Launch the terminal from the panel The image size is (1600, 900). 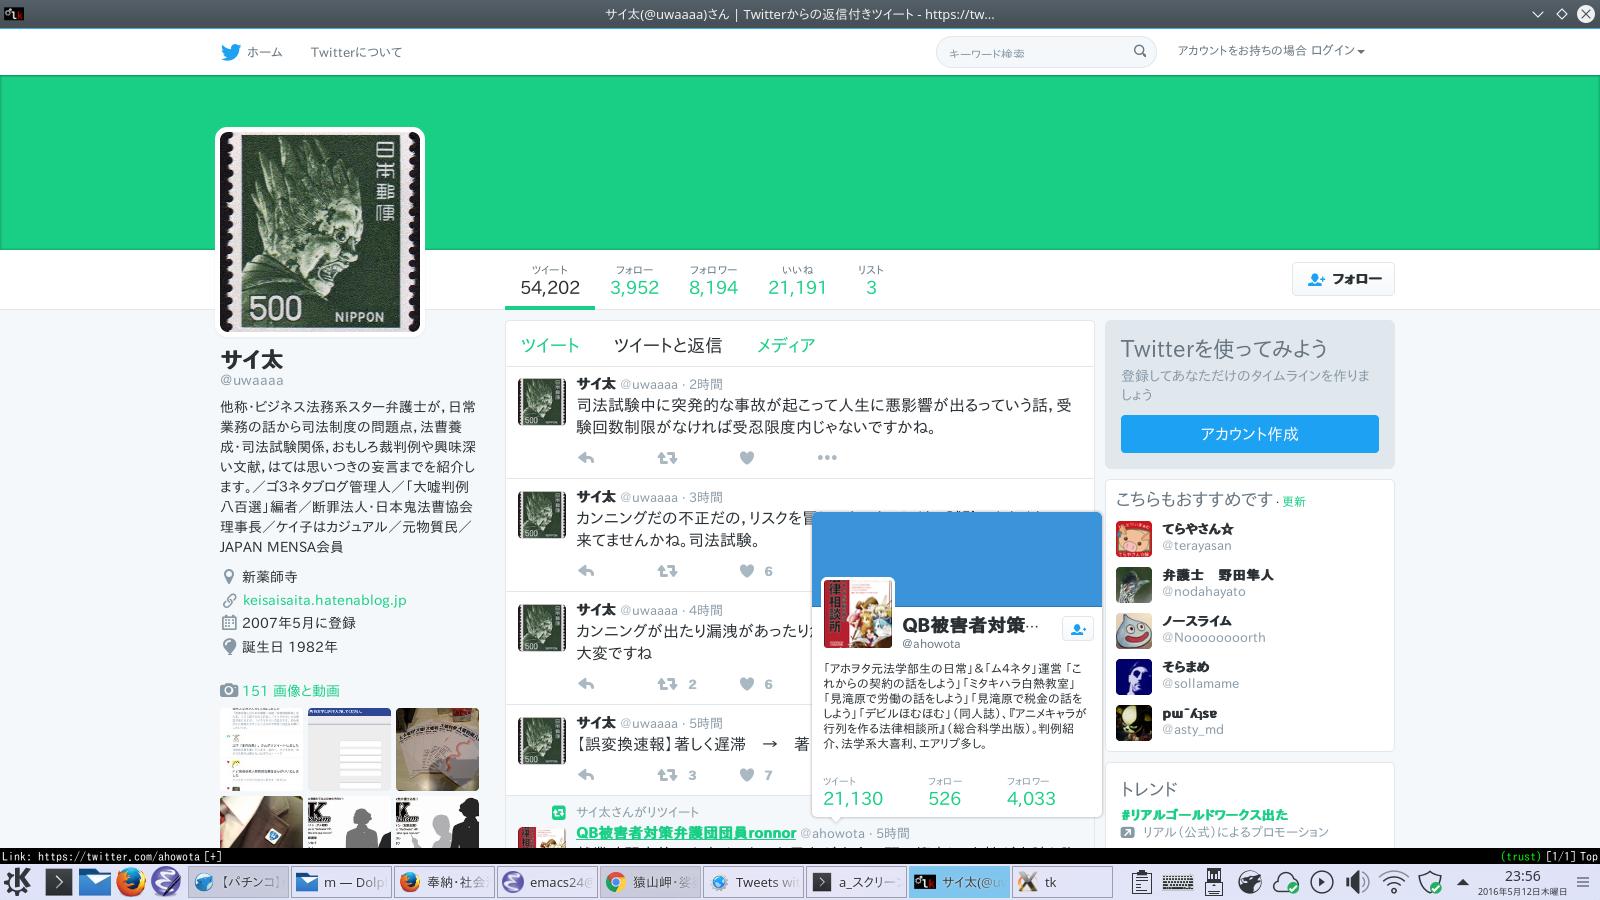pos(58,882)
